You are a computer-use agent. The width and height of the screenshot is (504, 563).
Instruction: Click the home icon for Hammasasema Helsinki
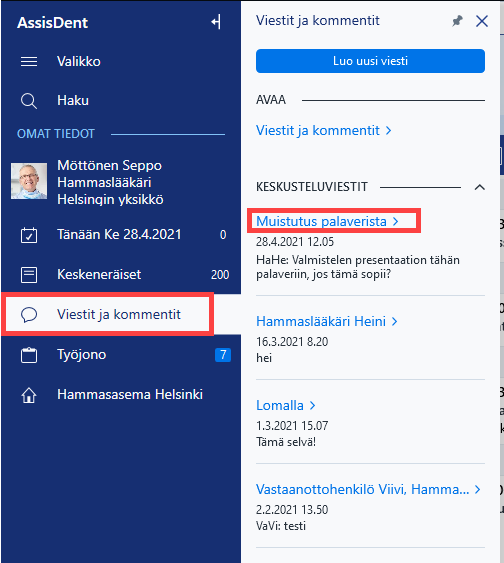coord(29,395)
